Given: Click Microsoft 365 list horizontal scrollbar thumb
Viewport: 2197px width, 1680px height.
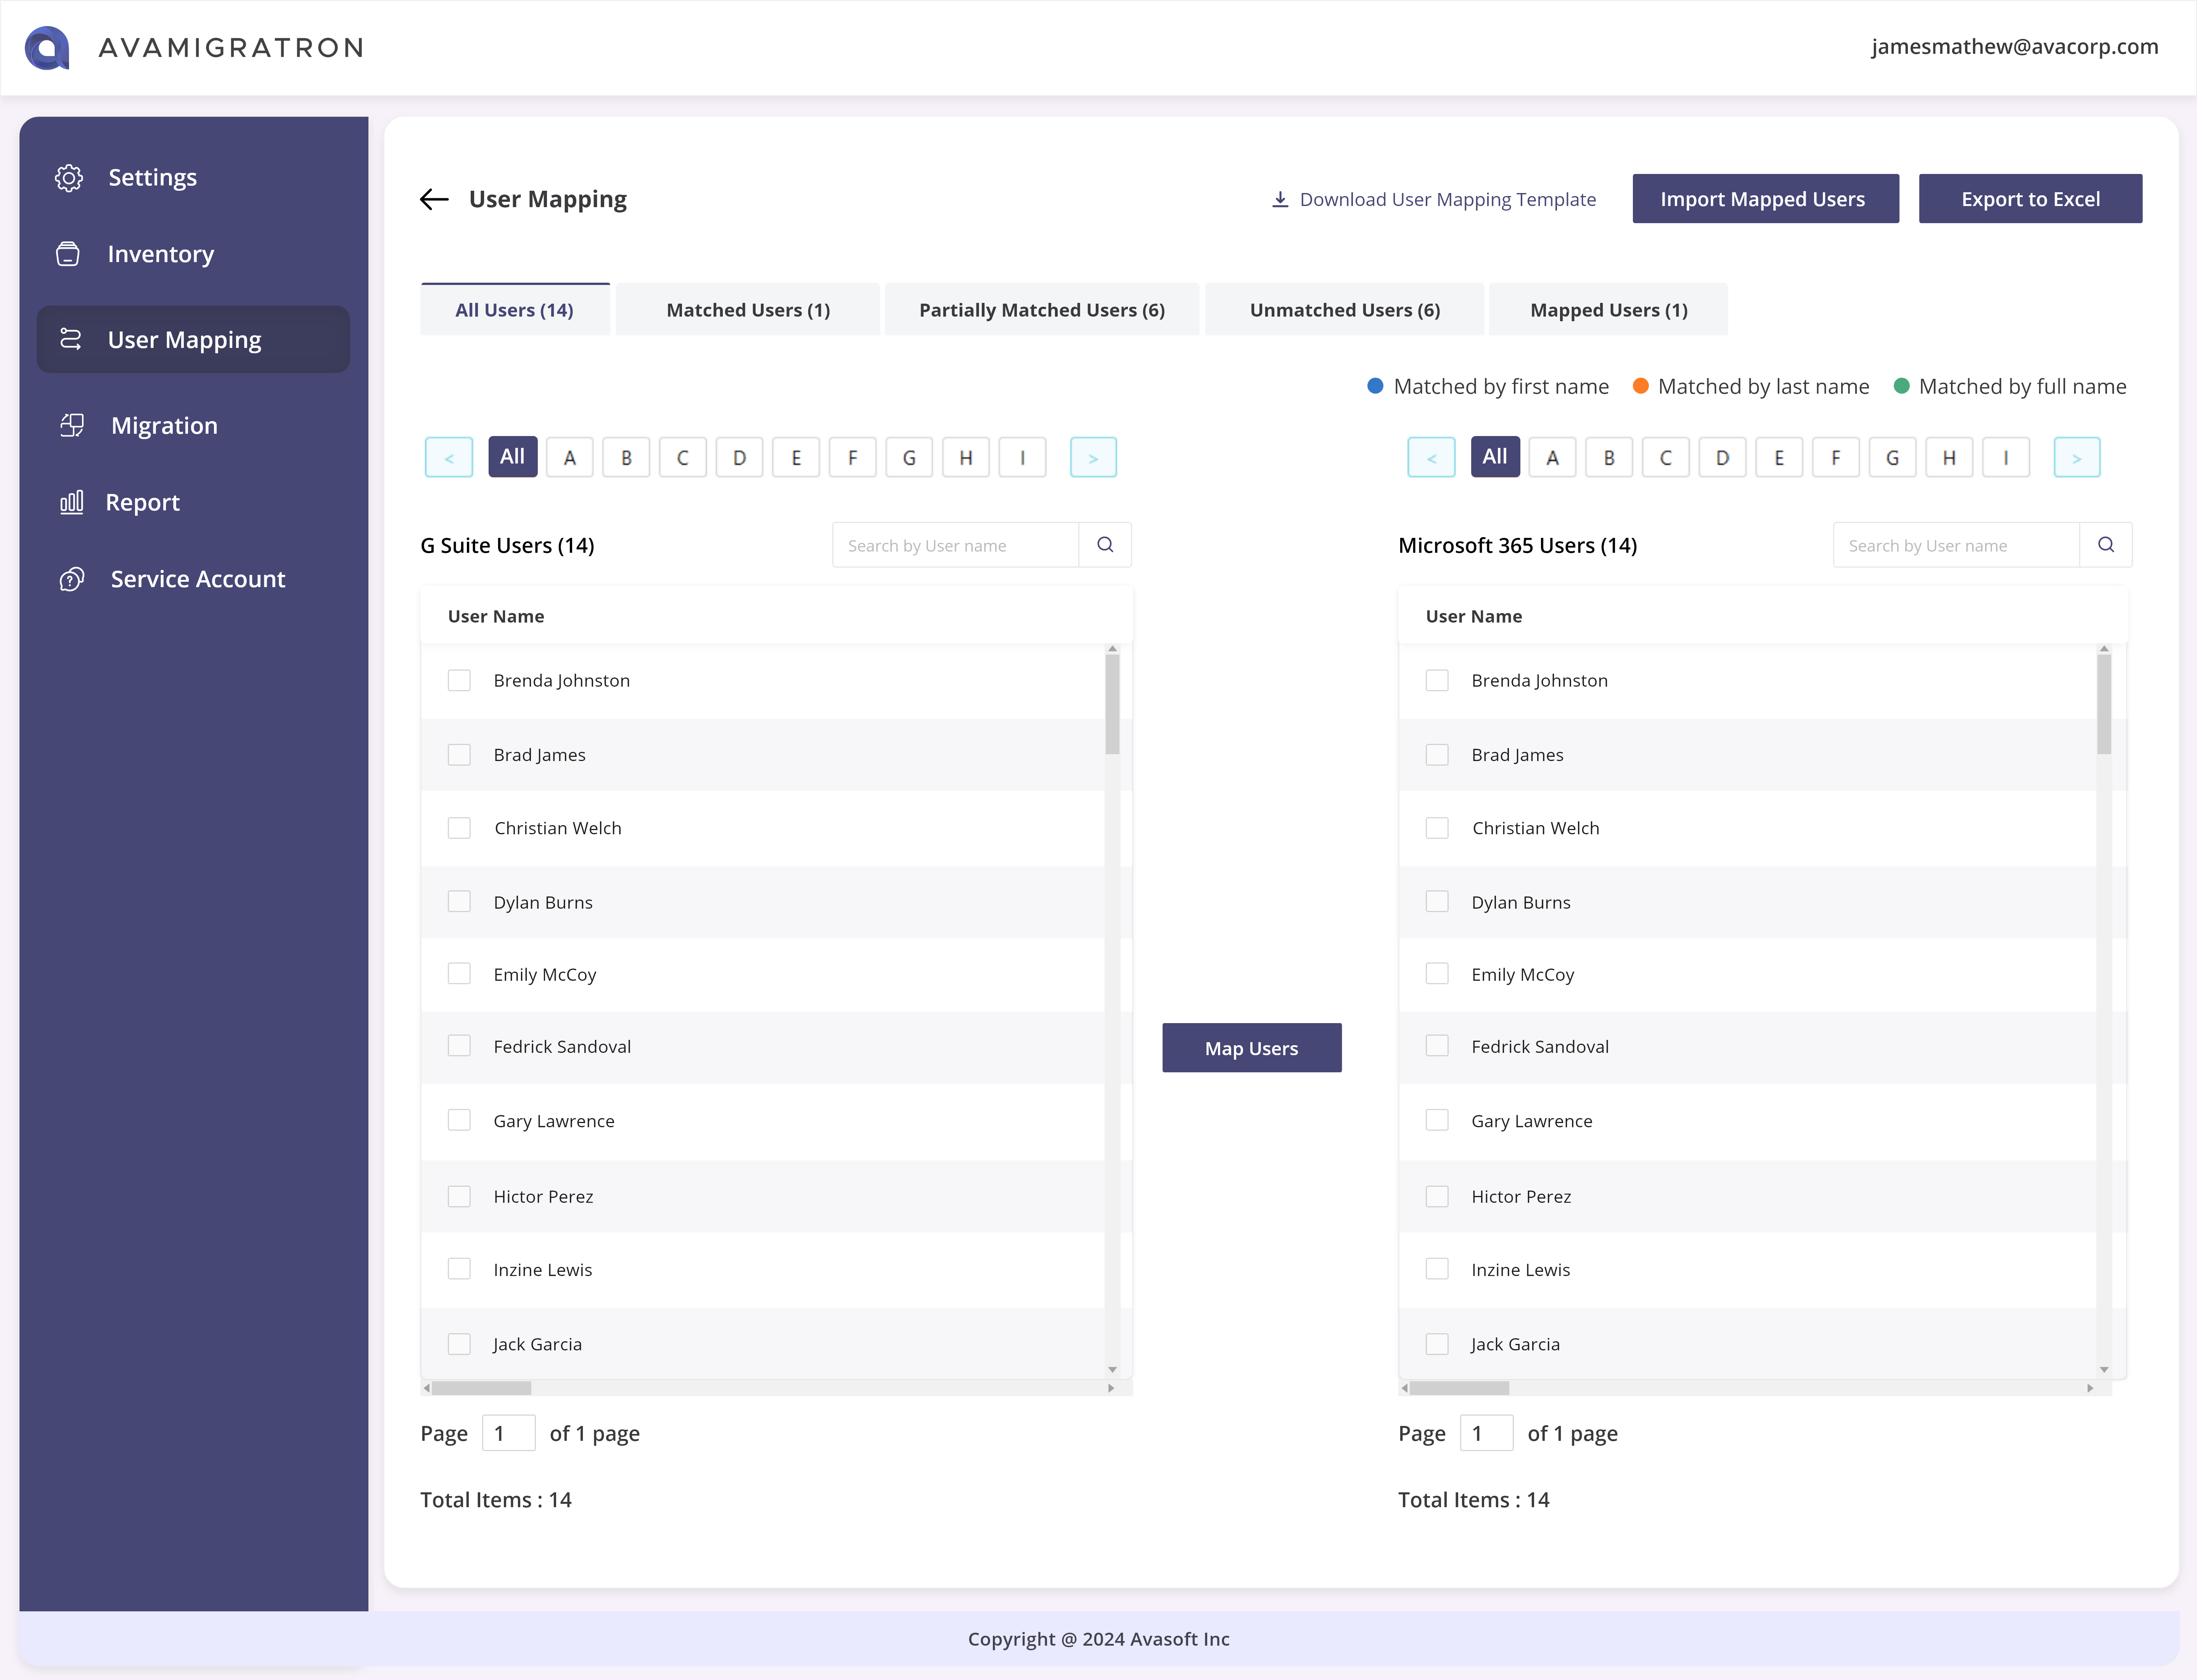Looking at the screenshot, I should pyautogui.click(x=1459, y=1388).
